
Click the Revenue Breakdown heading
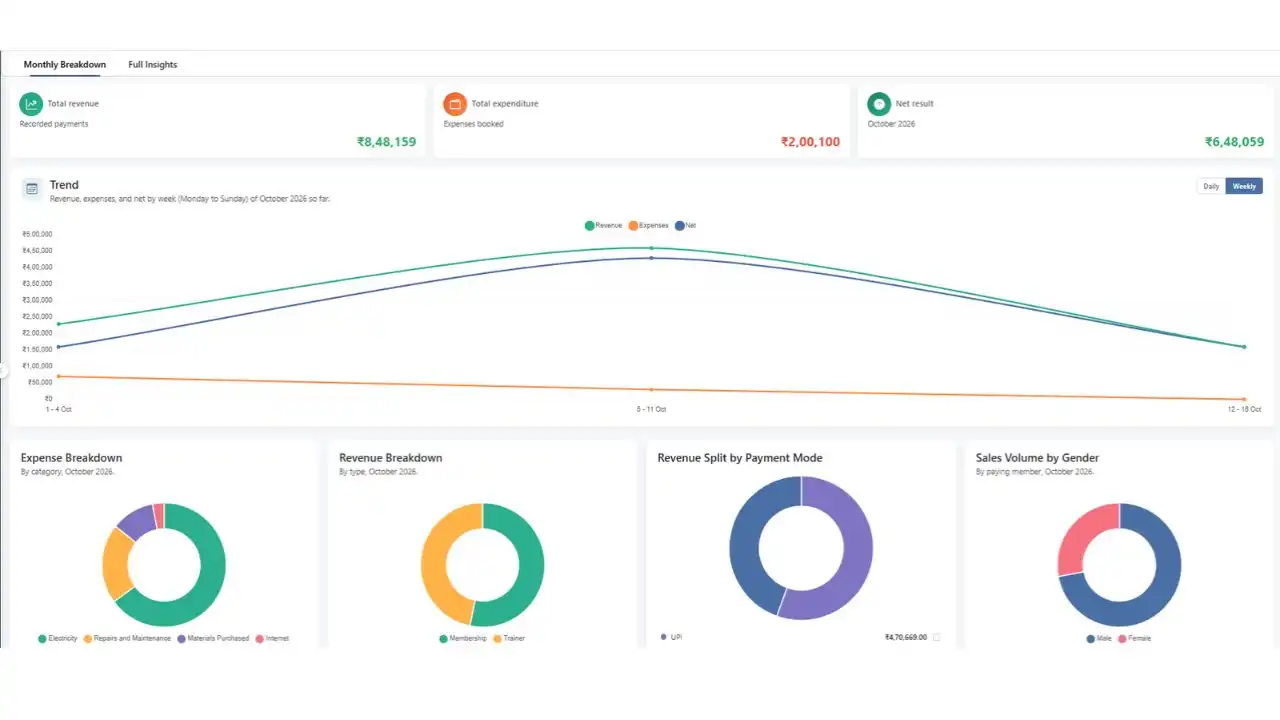[390, 458]
